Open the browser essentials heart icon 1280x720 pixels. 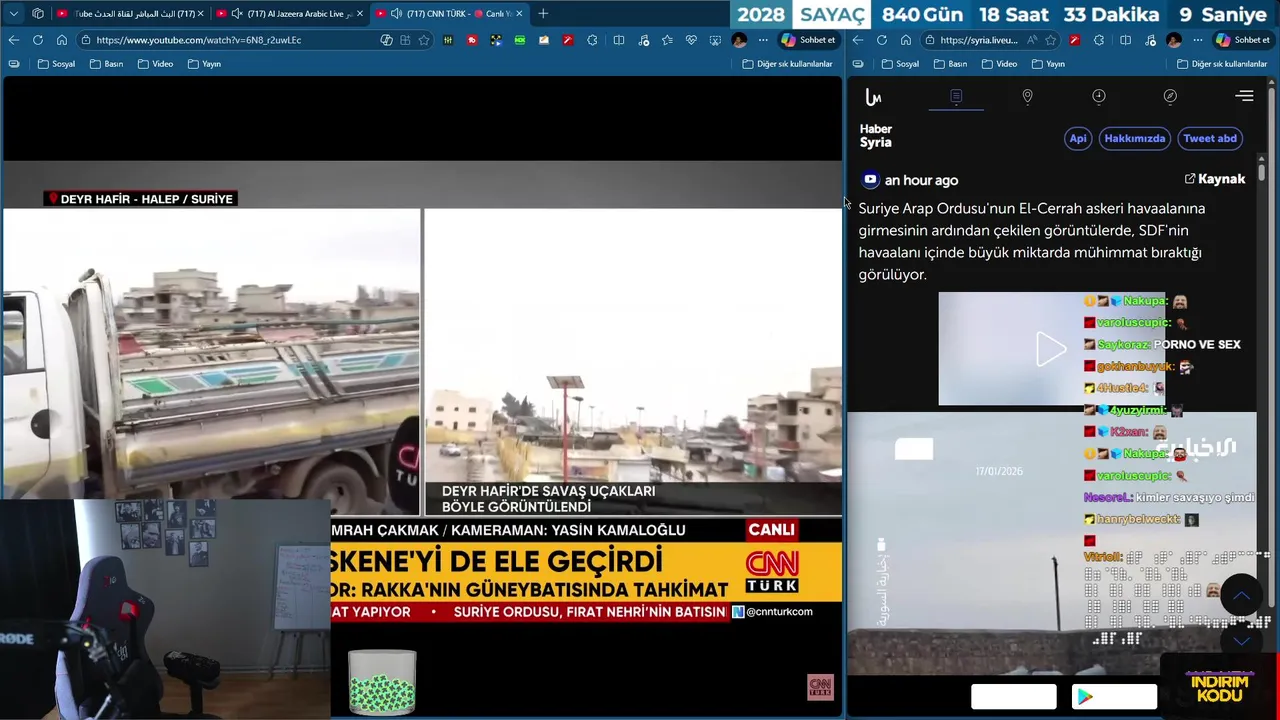[x=691, y=40]
